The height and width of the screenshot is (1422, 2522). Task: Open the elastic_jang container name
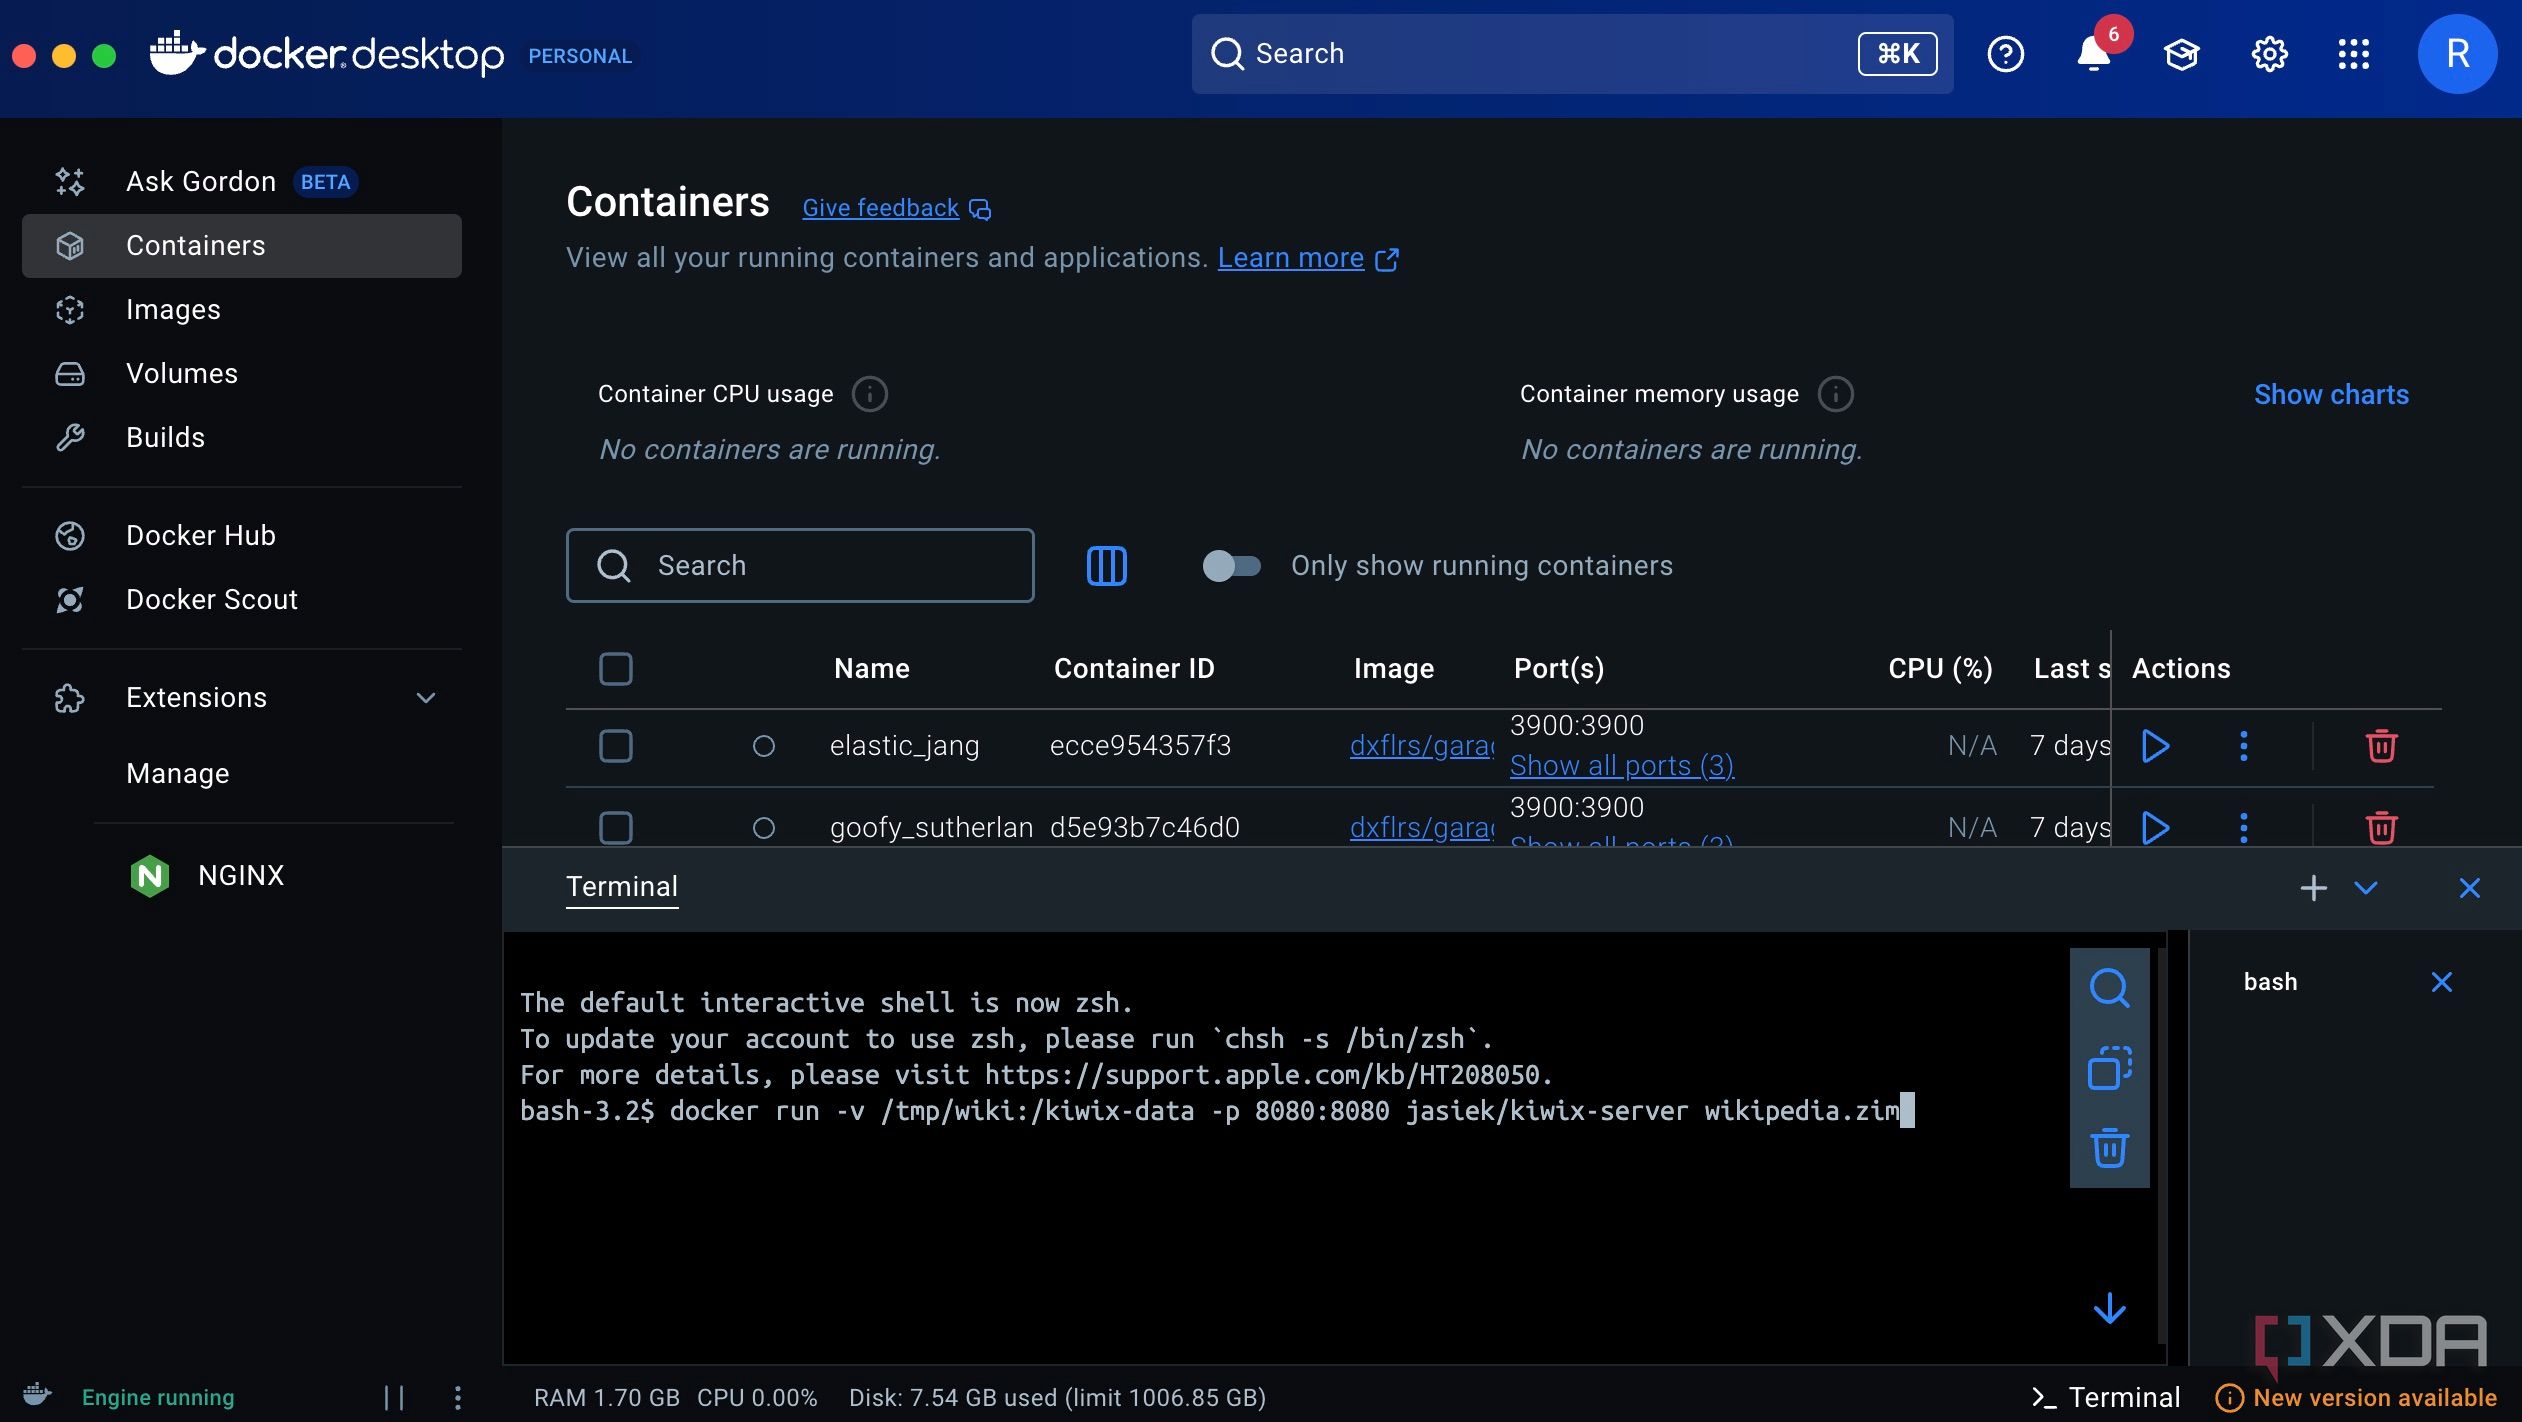[x=904, y=746]
